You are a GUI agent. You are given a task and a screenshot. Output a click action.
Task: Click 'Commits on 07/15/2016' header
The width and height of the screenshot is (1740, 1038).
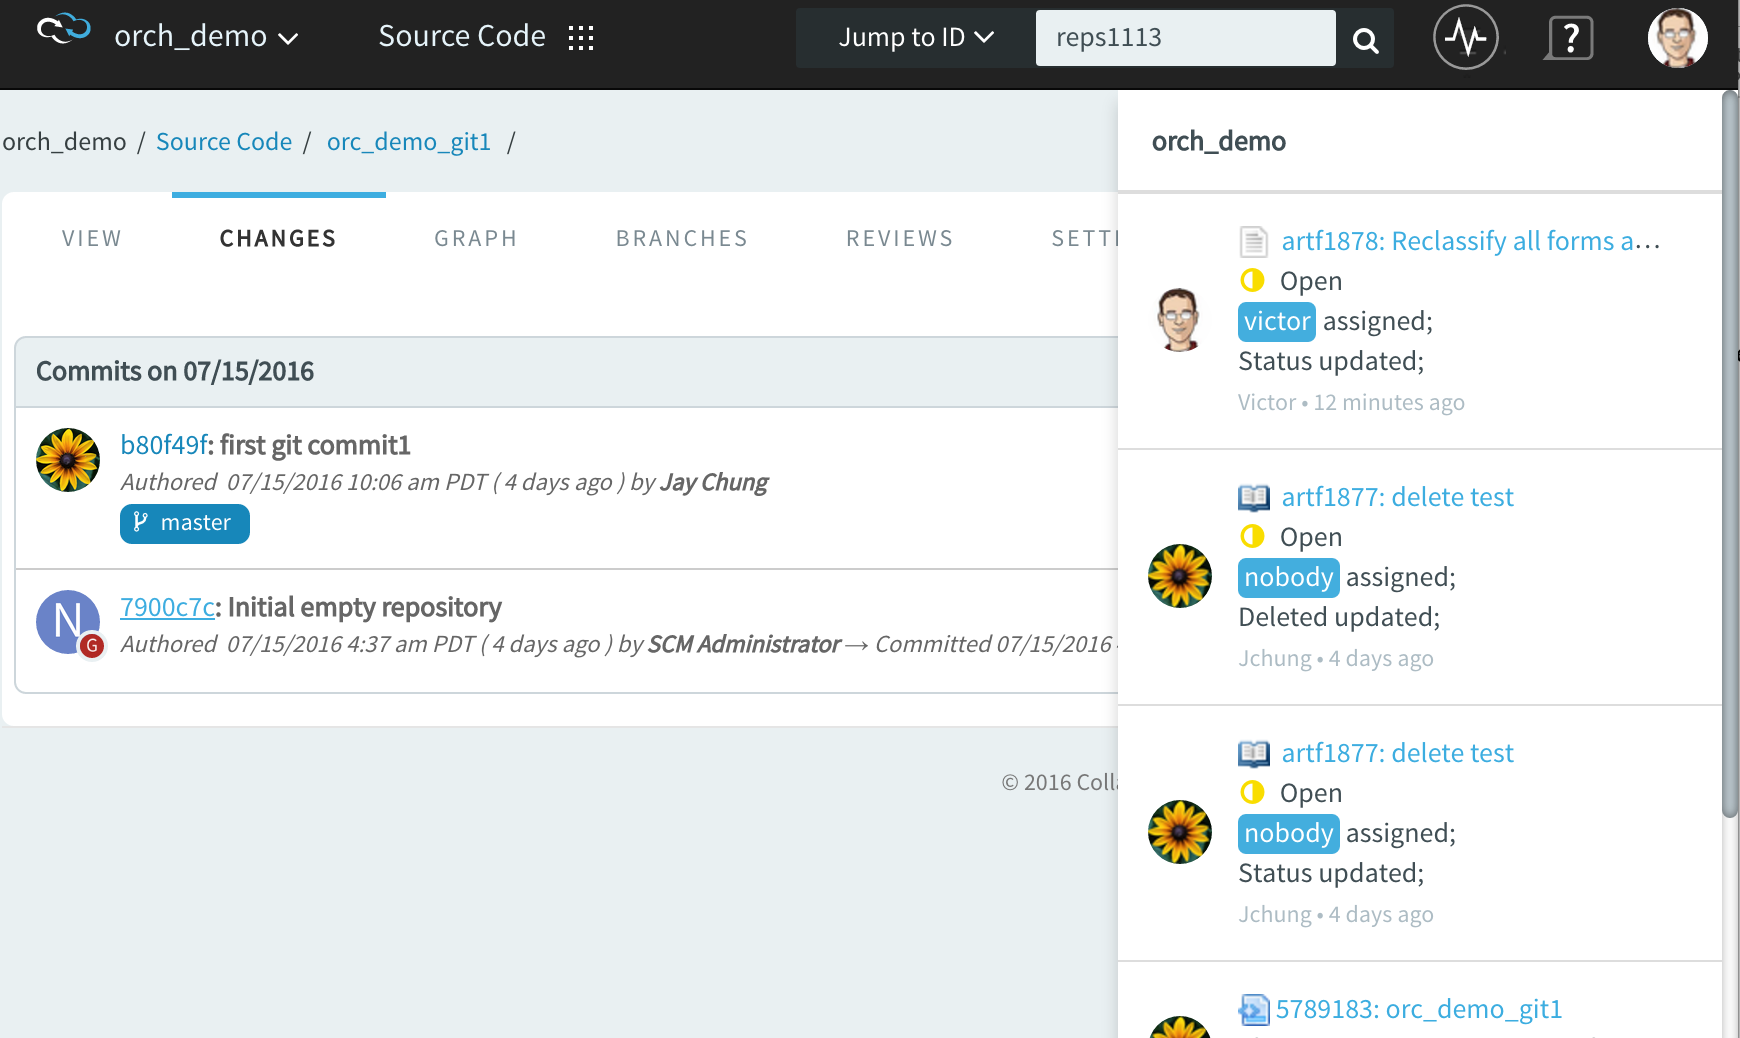(175, 371)
